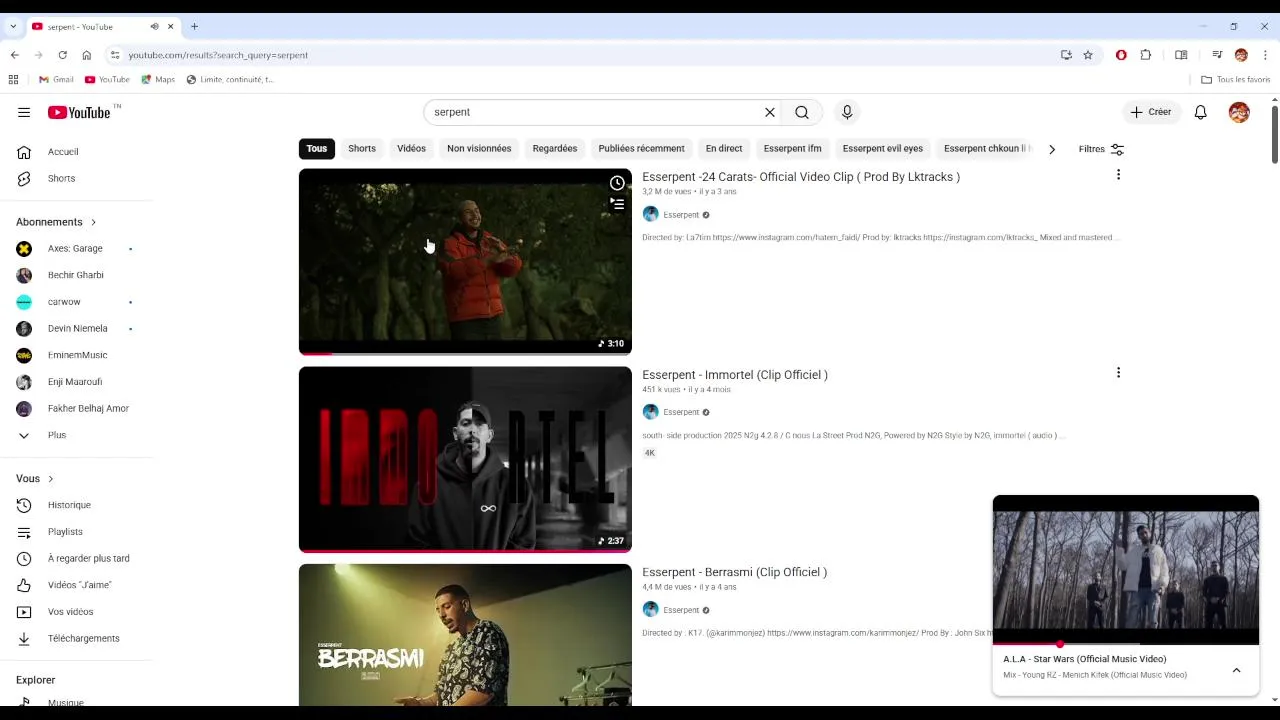Expand the Vous section
Image resolution: width=1280 pixels, height=720 pixels.
(x=35, y=479)
